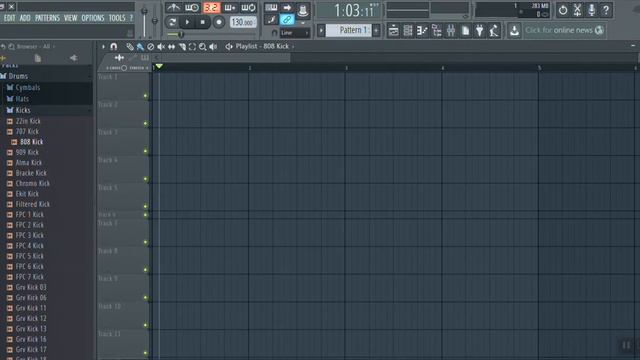640x360 pixels.
Task: Open the project picker page icon
Action: click(465, 31)
